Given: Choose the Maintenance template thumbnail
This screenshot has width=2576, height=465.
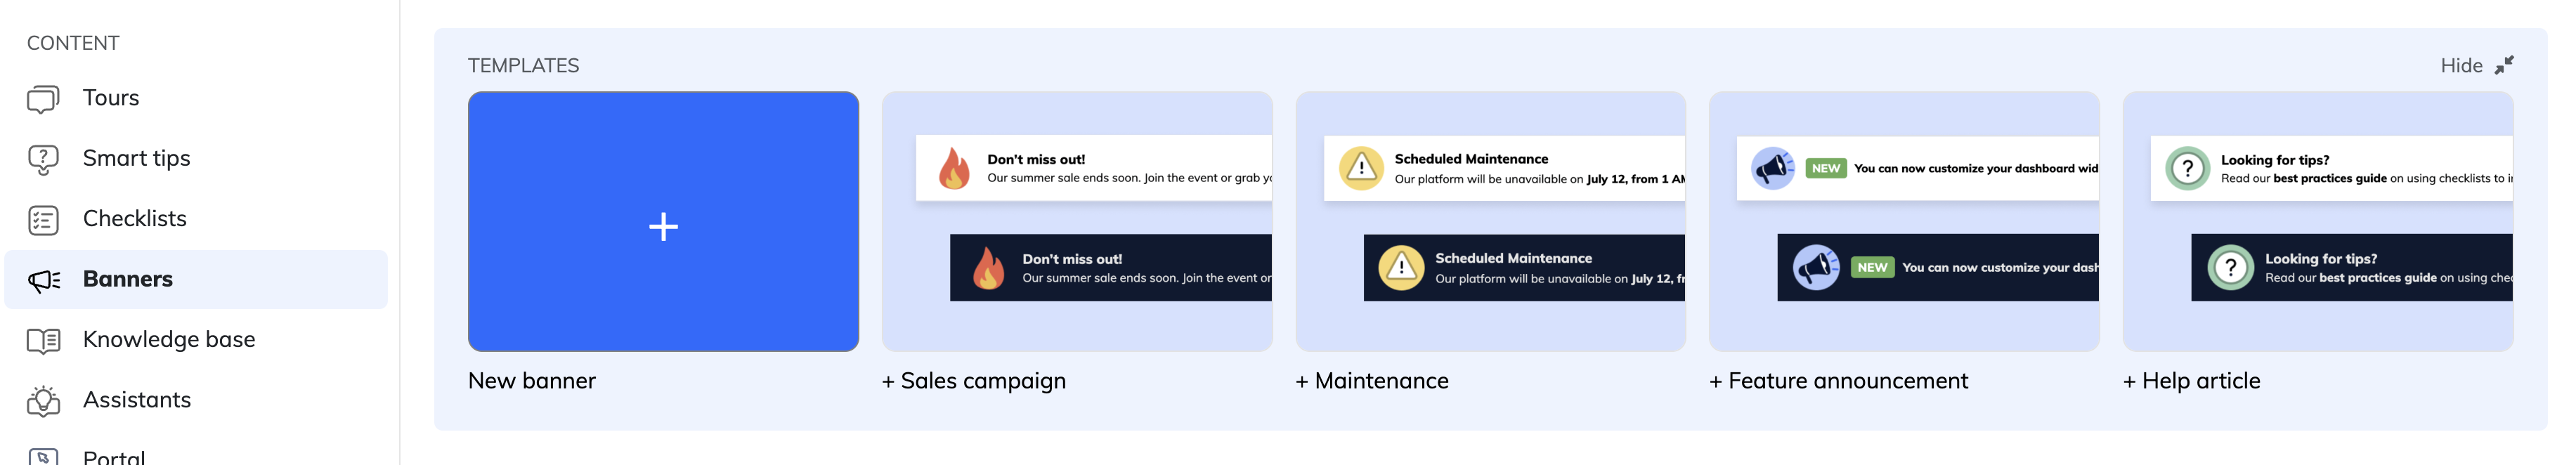Looking at the screenshot, I should 1490,222.
